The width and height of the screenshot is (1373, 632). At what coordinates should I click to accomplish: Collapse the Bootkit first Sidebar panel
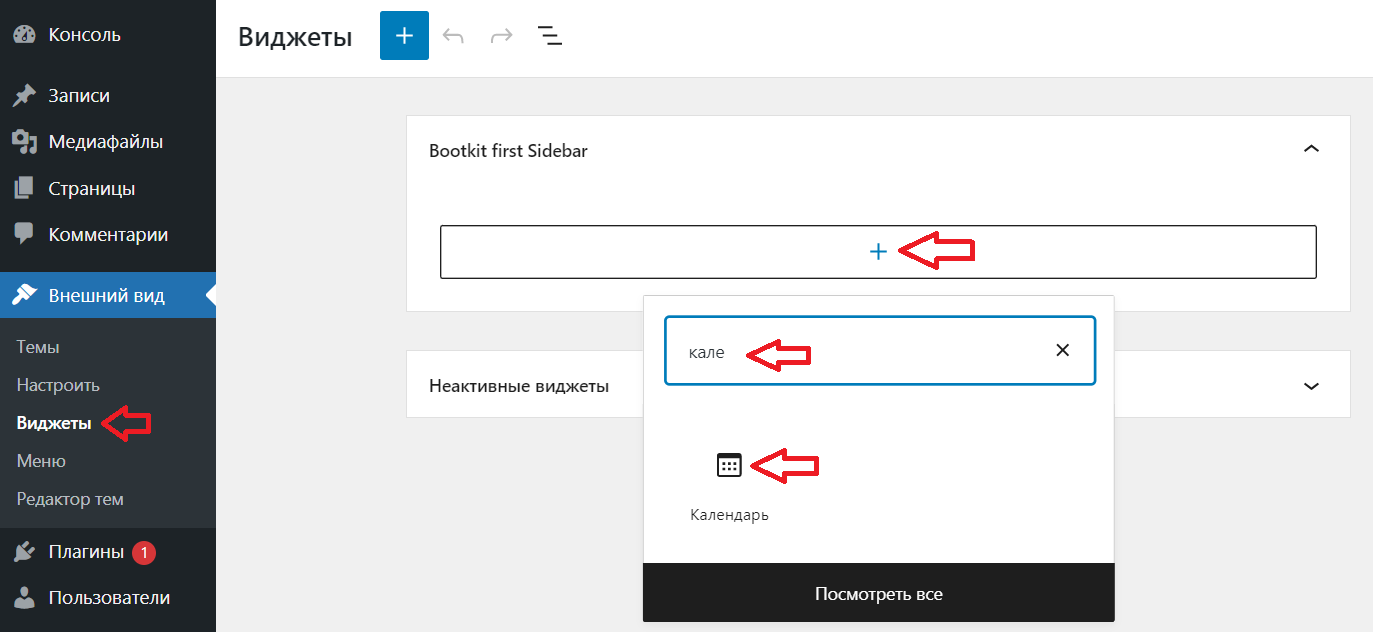coord(1312,150)
